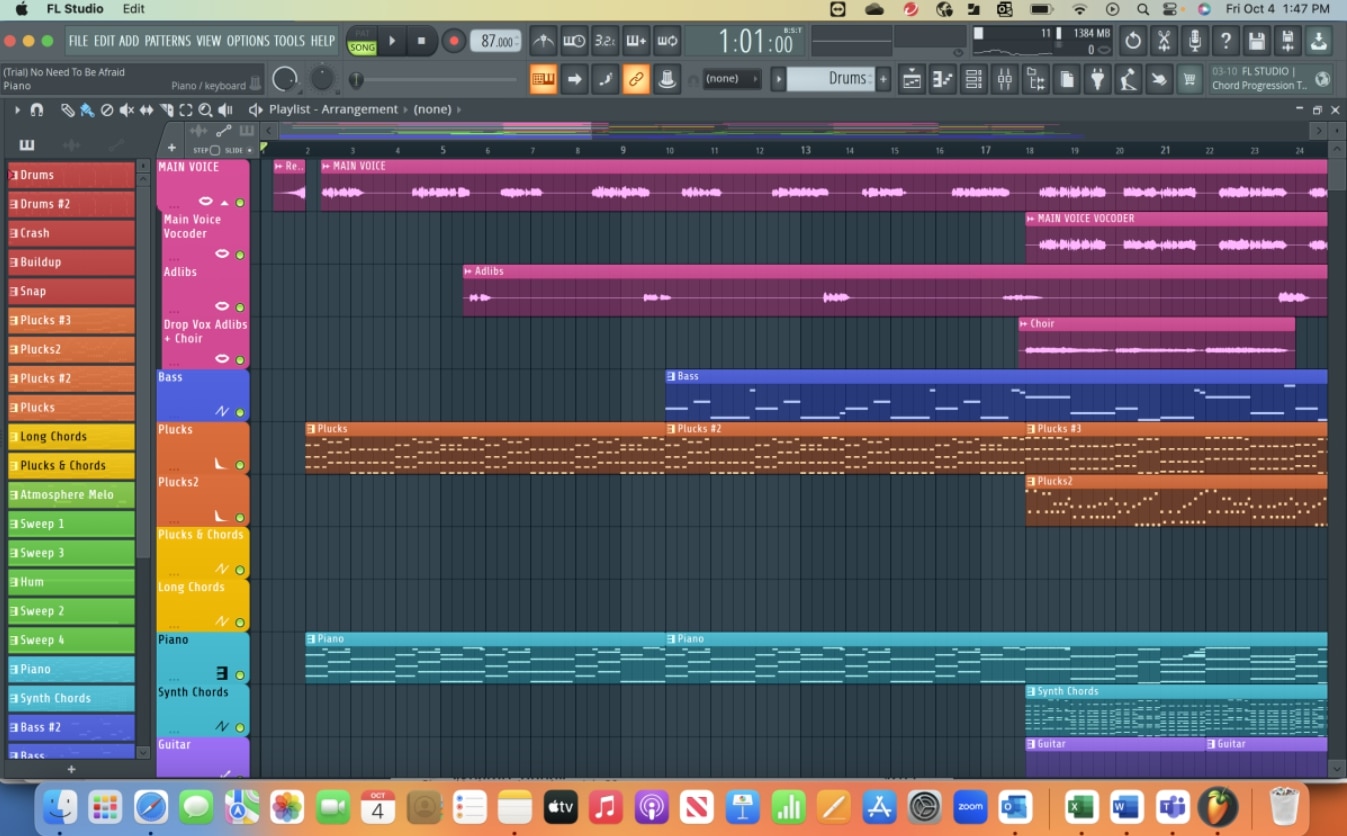Select the Mute tool in the Playlist toolbar
This screenshot has height=836, width=1347.
pyautogui.click(x=127, y=109)
